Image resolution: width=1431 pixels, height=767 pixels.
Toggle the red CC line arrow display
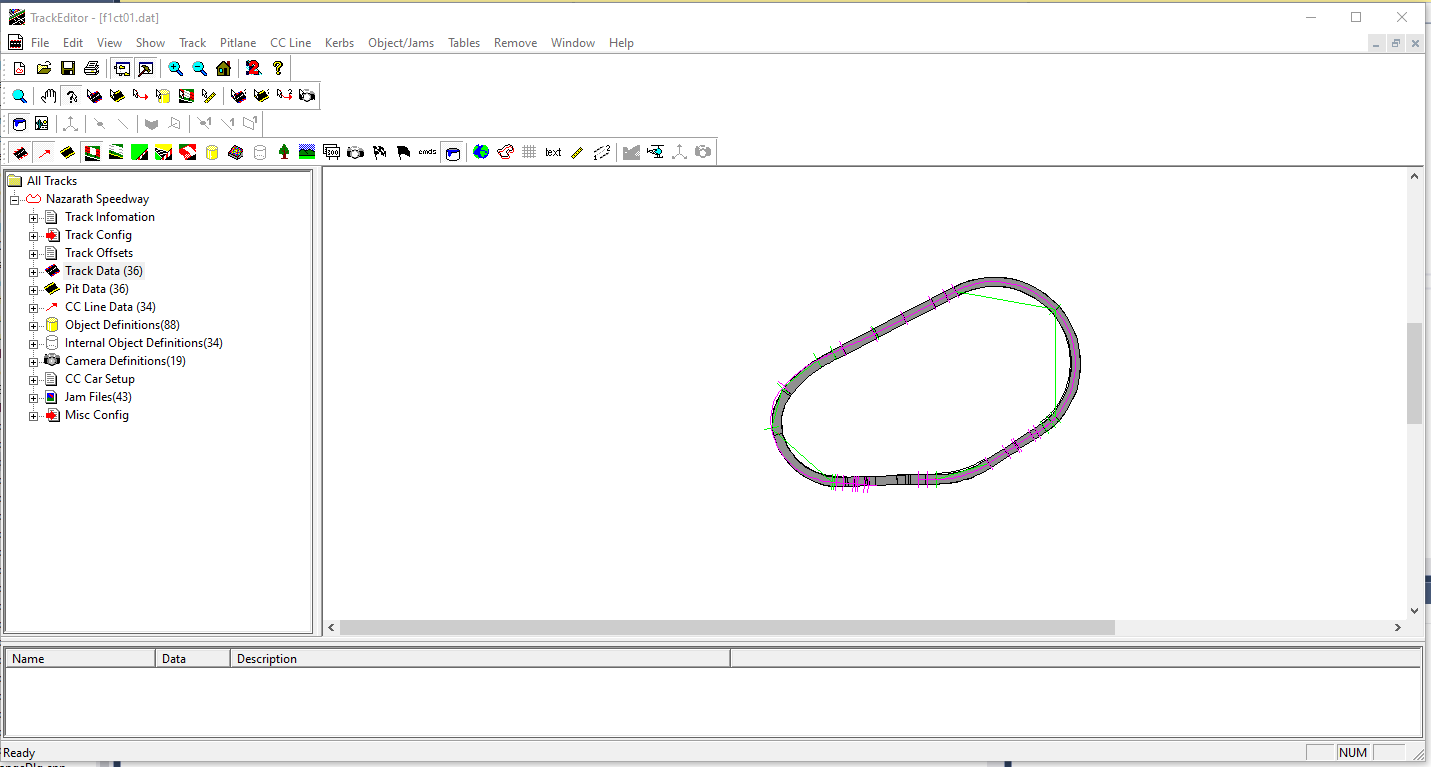(44, 152)
